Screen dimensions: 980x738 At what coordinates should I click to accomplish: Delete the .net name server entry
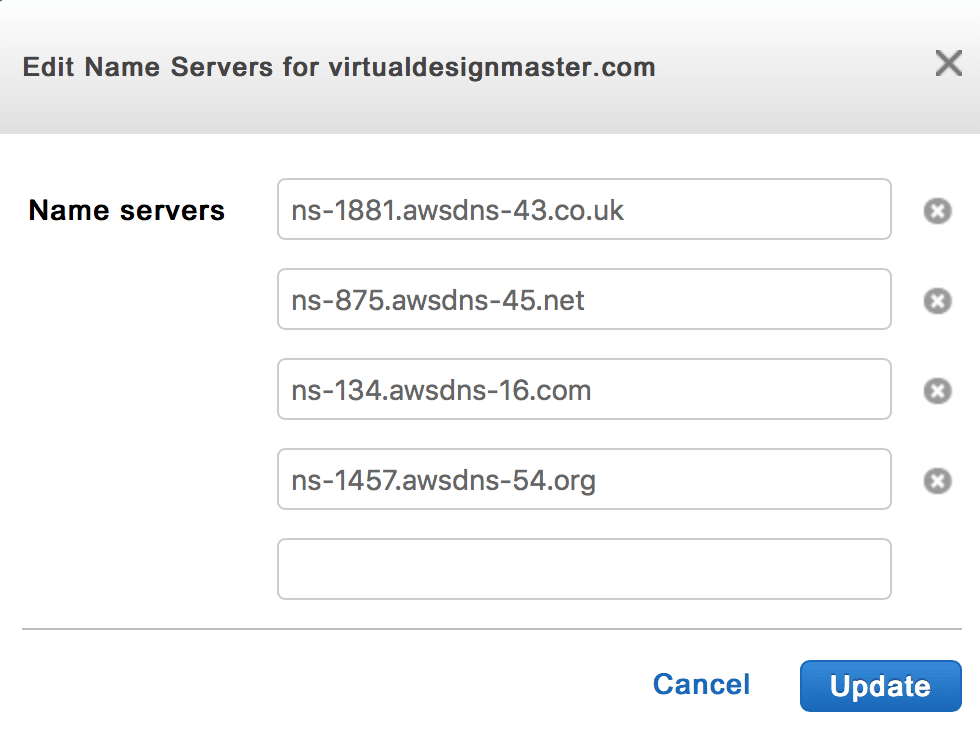point(937,301)
